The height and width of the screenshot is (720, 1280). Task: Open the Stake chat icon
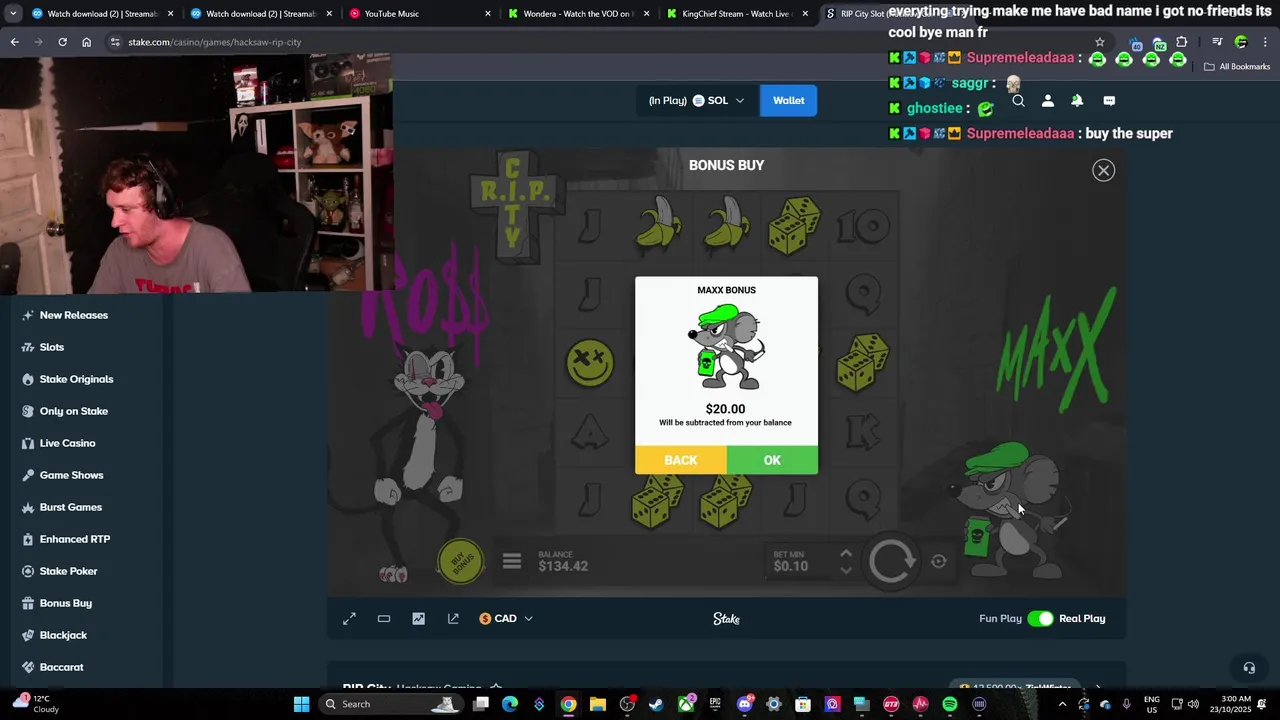(x=1109, y=101)
